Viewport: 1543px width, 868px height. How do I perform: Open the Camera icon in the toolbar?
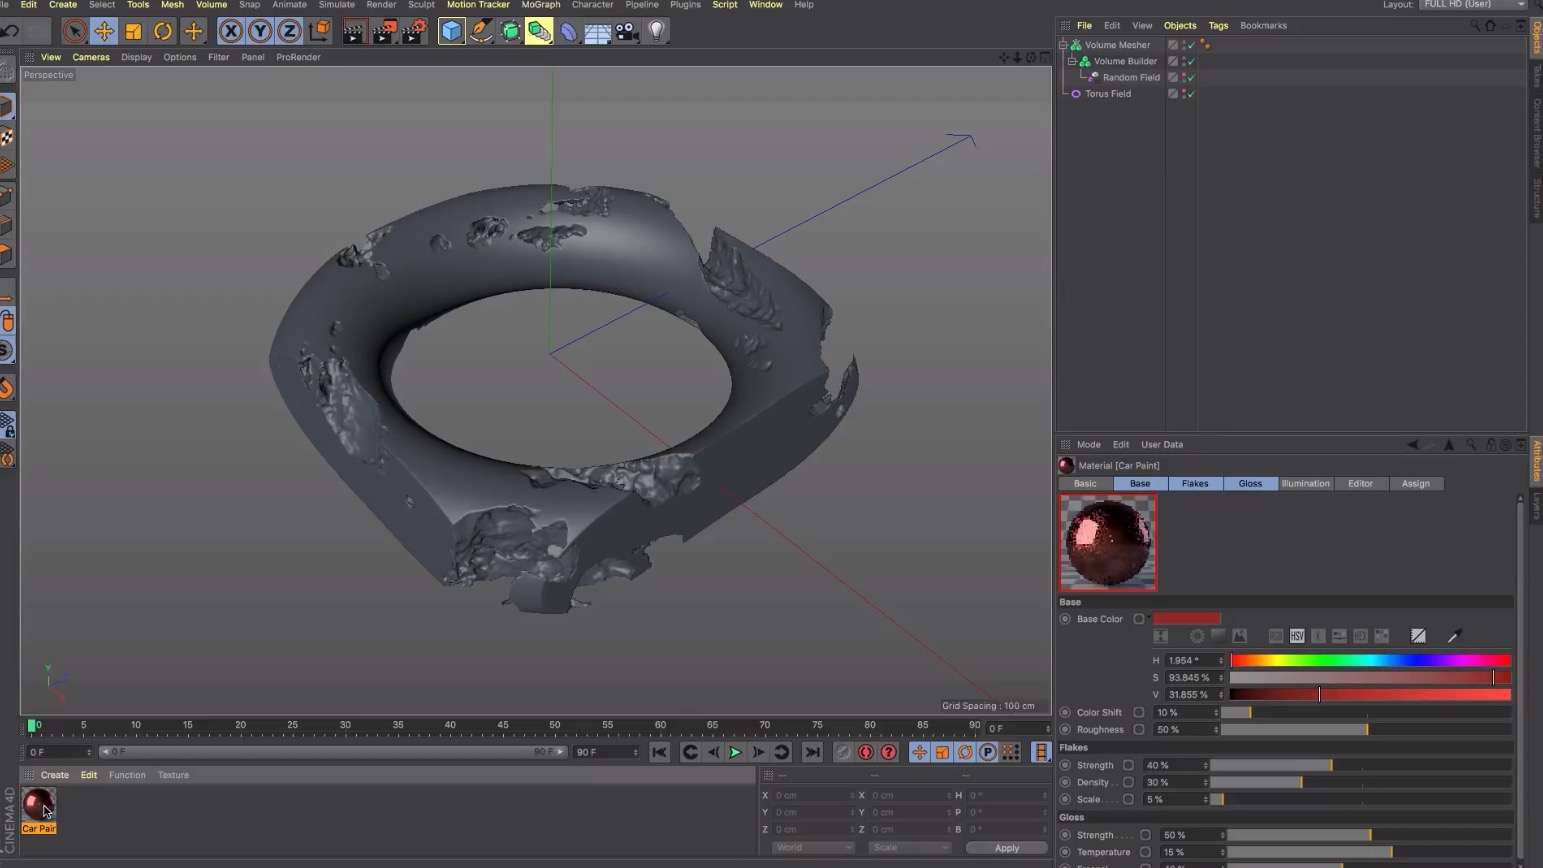(627, 31)
